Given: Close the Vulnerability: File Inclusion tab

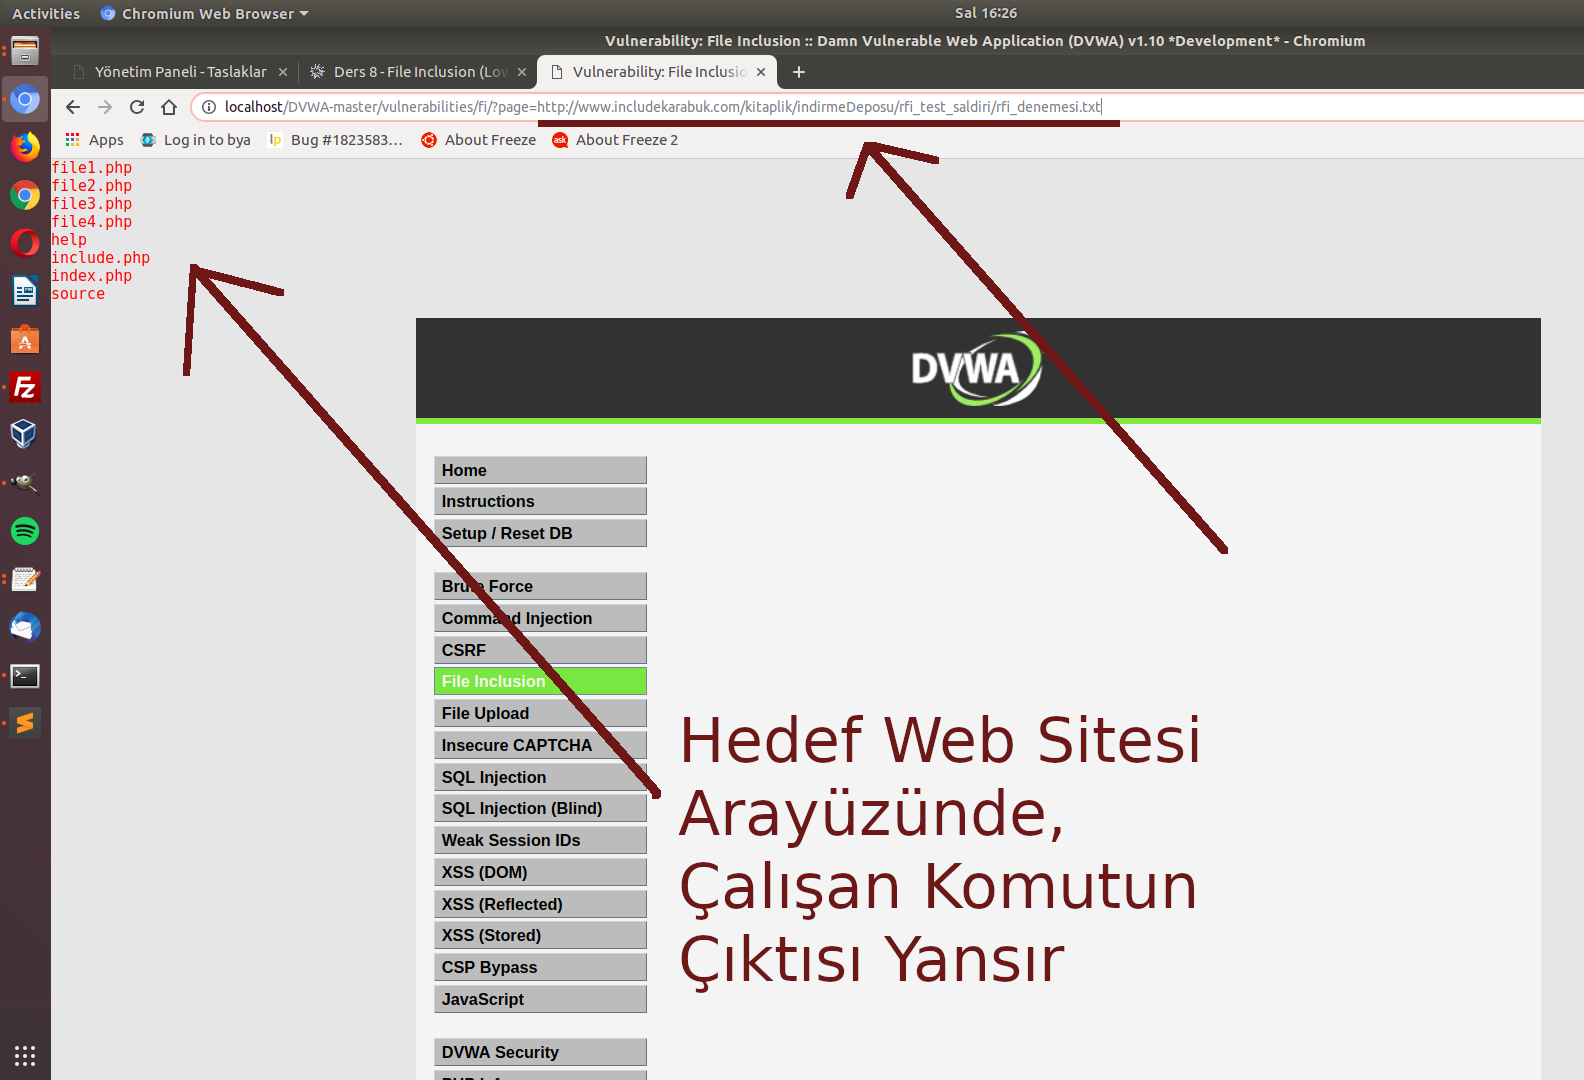Looking at the screenshot, I should 761,72.
